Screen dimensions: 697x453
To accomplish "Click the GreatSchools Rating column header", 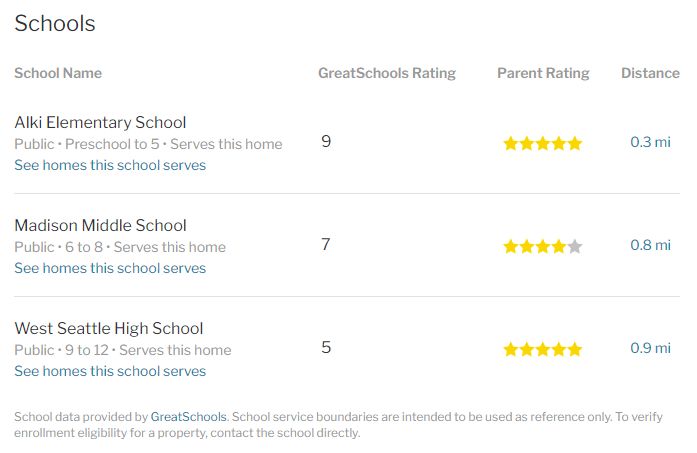I will coord(387,73).
